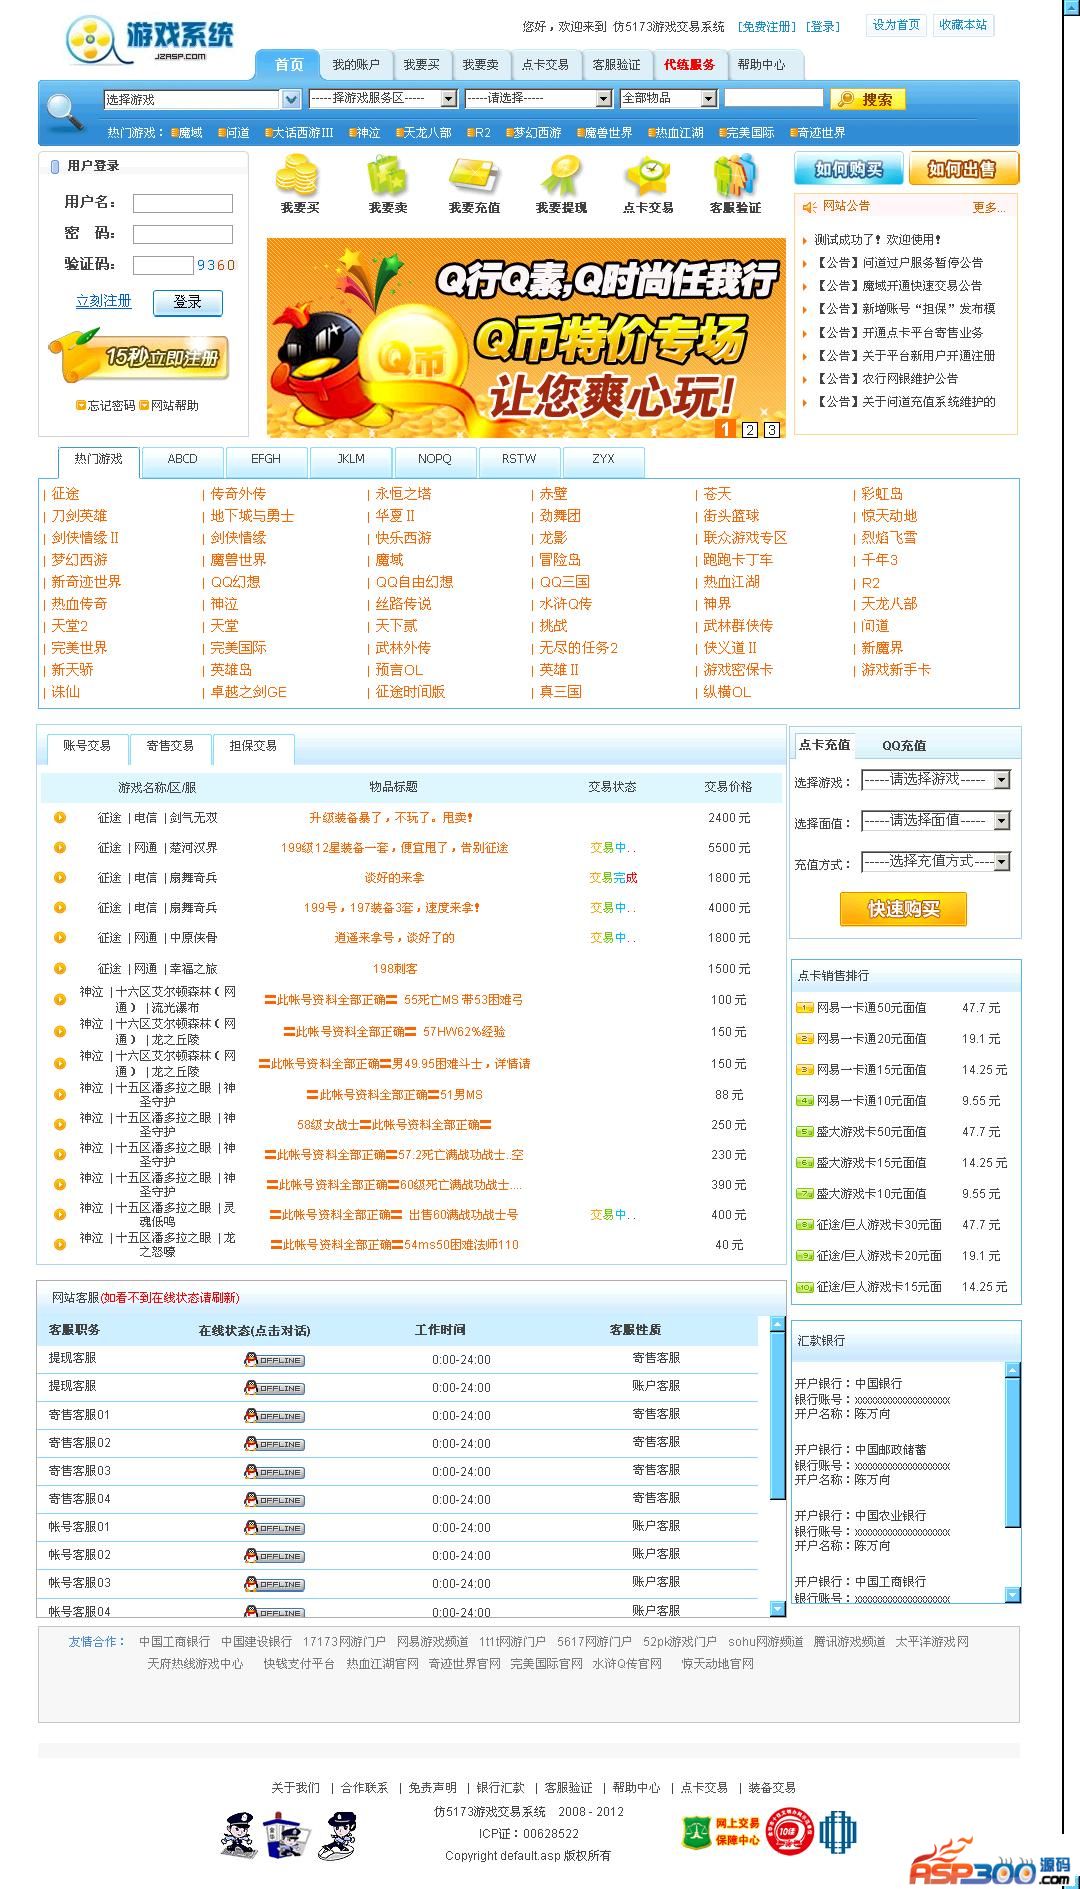
Task: Click the 游戏系统 site logo
Action: click(x=150, y=41)
